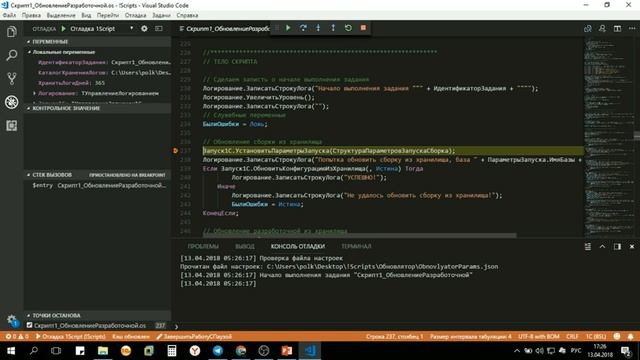Maximize the bottom panel with chevron
Image resolution: width=640 pixels, height=360 pixels.
[x=602, y=247]
